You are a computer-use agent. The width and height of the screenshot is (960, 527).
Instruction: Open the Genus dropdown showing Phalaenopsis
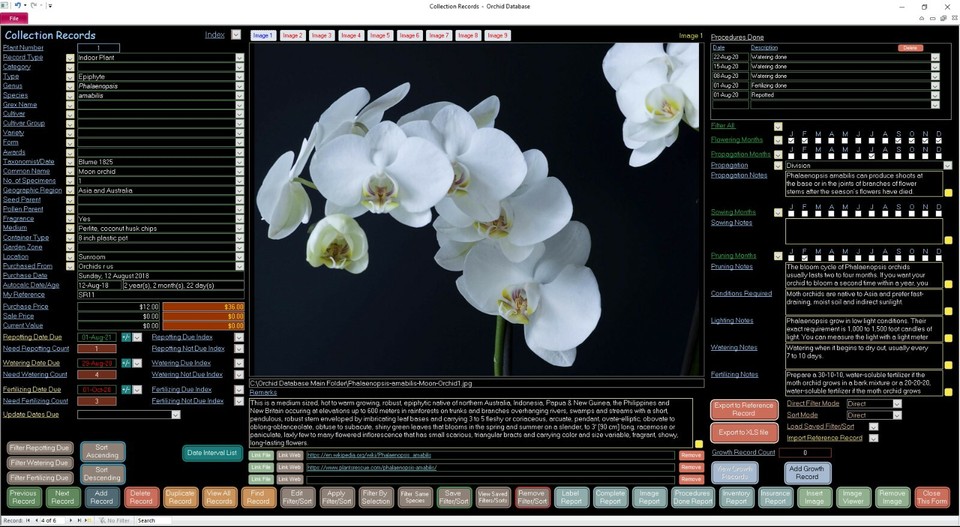click(239, 86)
